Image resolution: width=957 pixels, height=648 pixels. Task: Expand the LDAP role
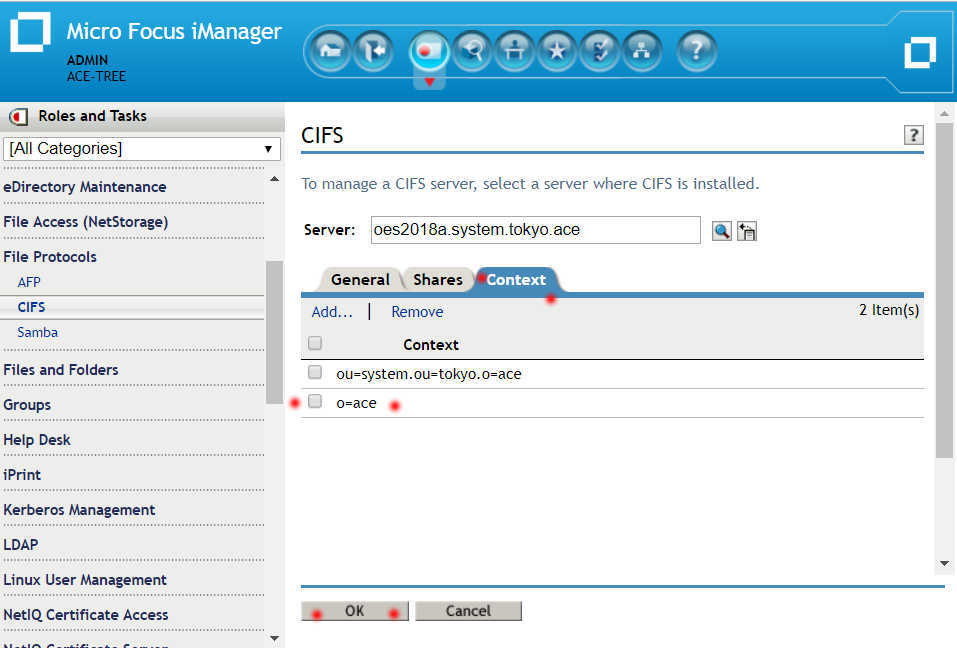[x=21, y=545]
